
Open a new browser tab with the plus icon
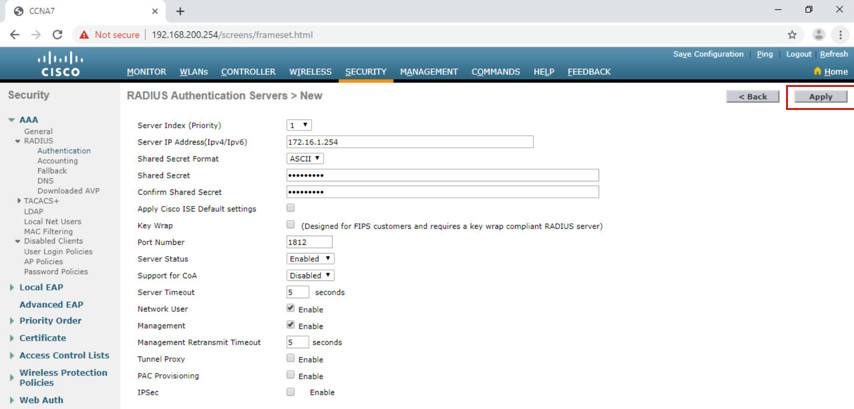[180, 11]
